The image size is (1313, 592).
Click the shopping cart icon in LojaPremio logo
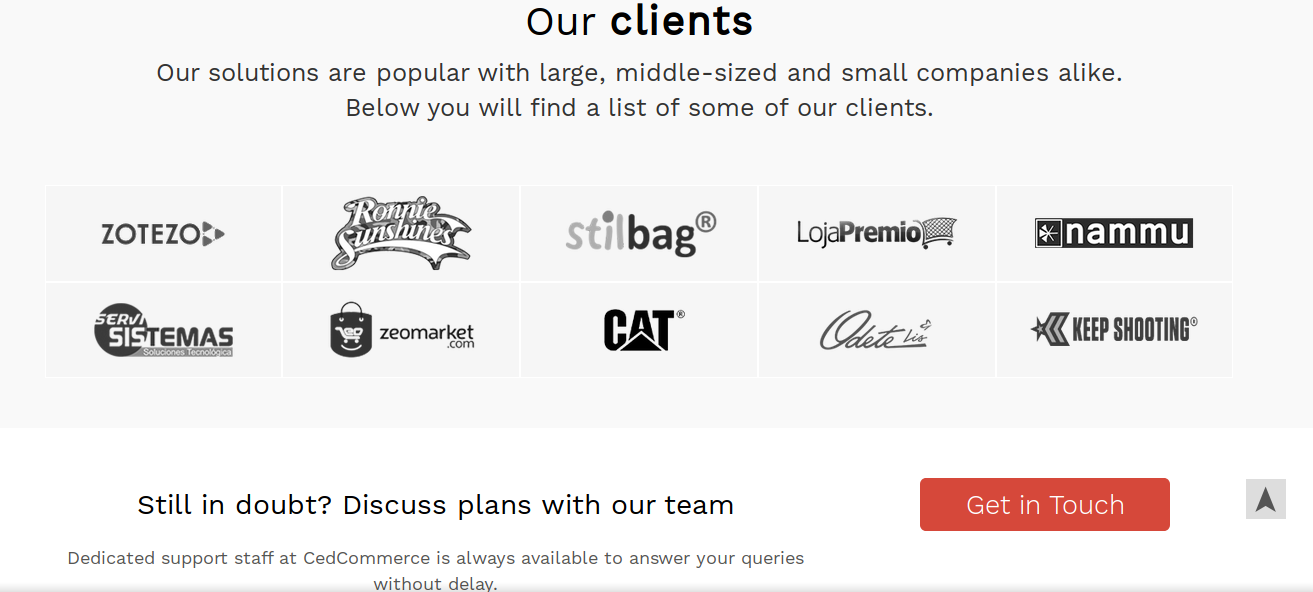pyautogui.click(x=939, y=233)
